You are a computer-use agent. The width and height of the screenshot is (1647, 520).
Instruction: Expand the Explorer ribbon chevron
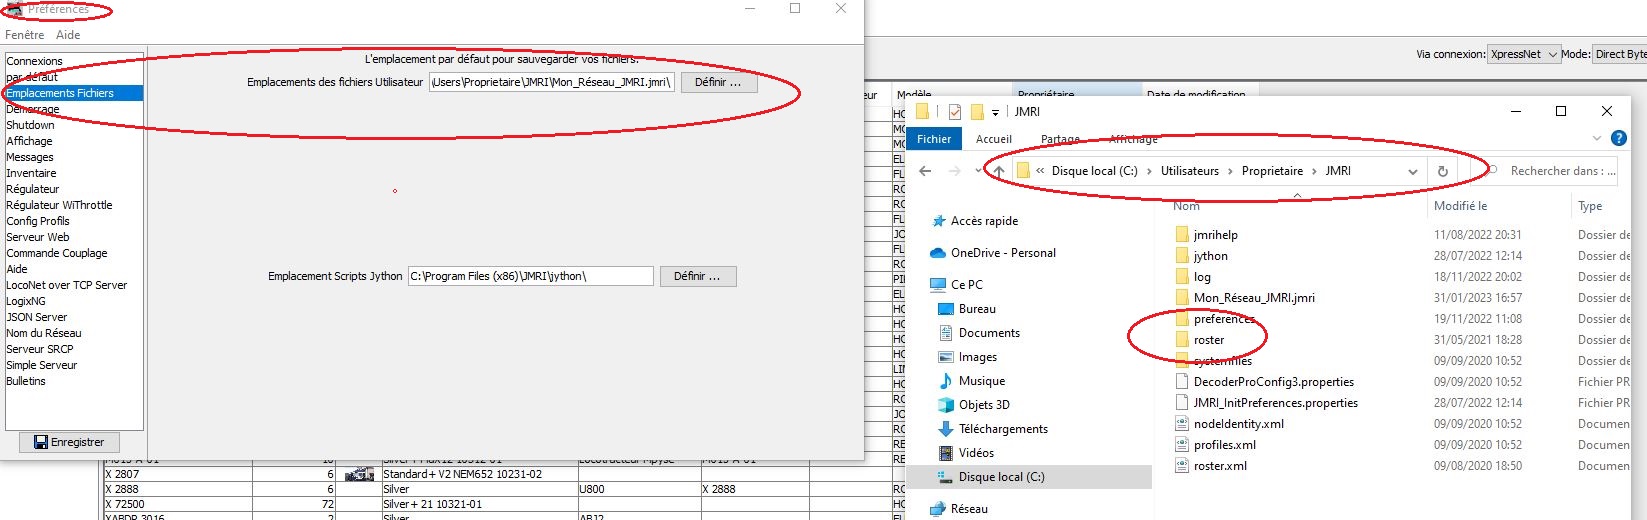click(x=1596, y=139)
